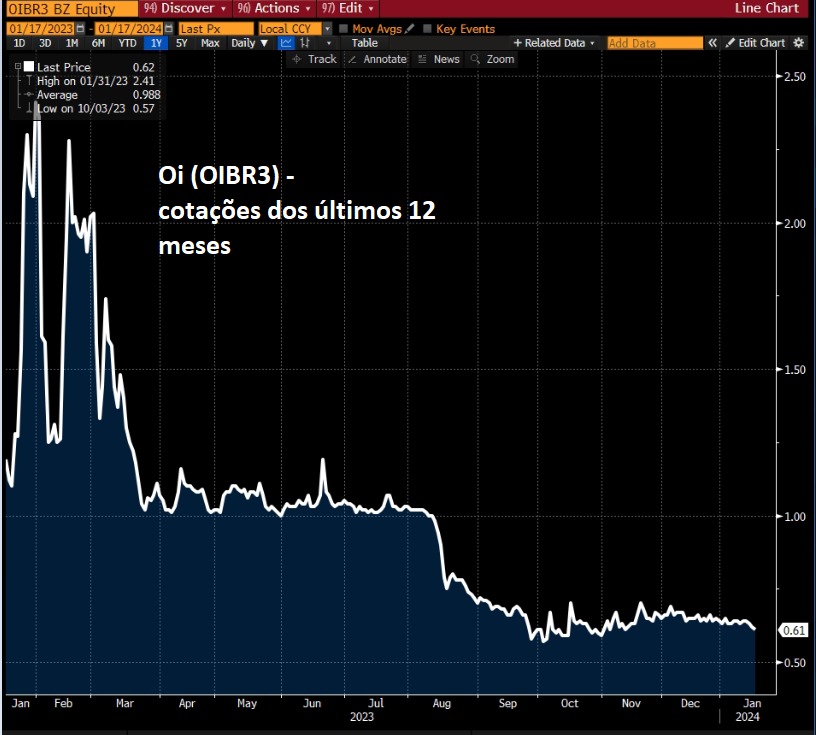This screenshot has height=735, width=816.
Task: Select the 1M time range
Action: coord(72,43)
